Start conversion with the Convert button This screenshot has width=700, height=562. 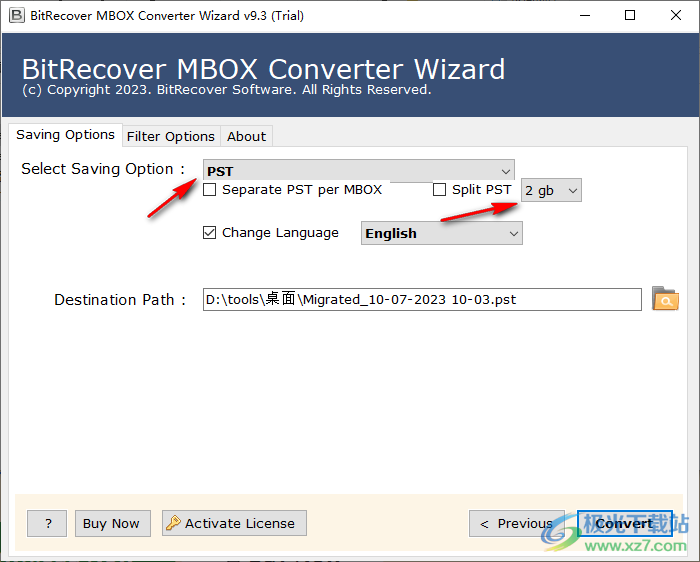tap(625, 523)
